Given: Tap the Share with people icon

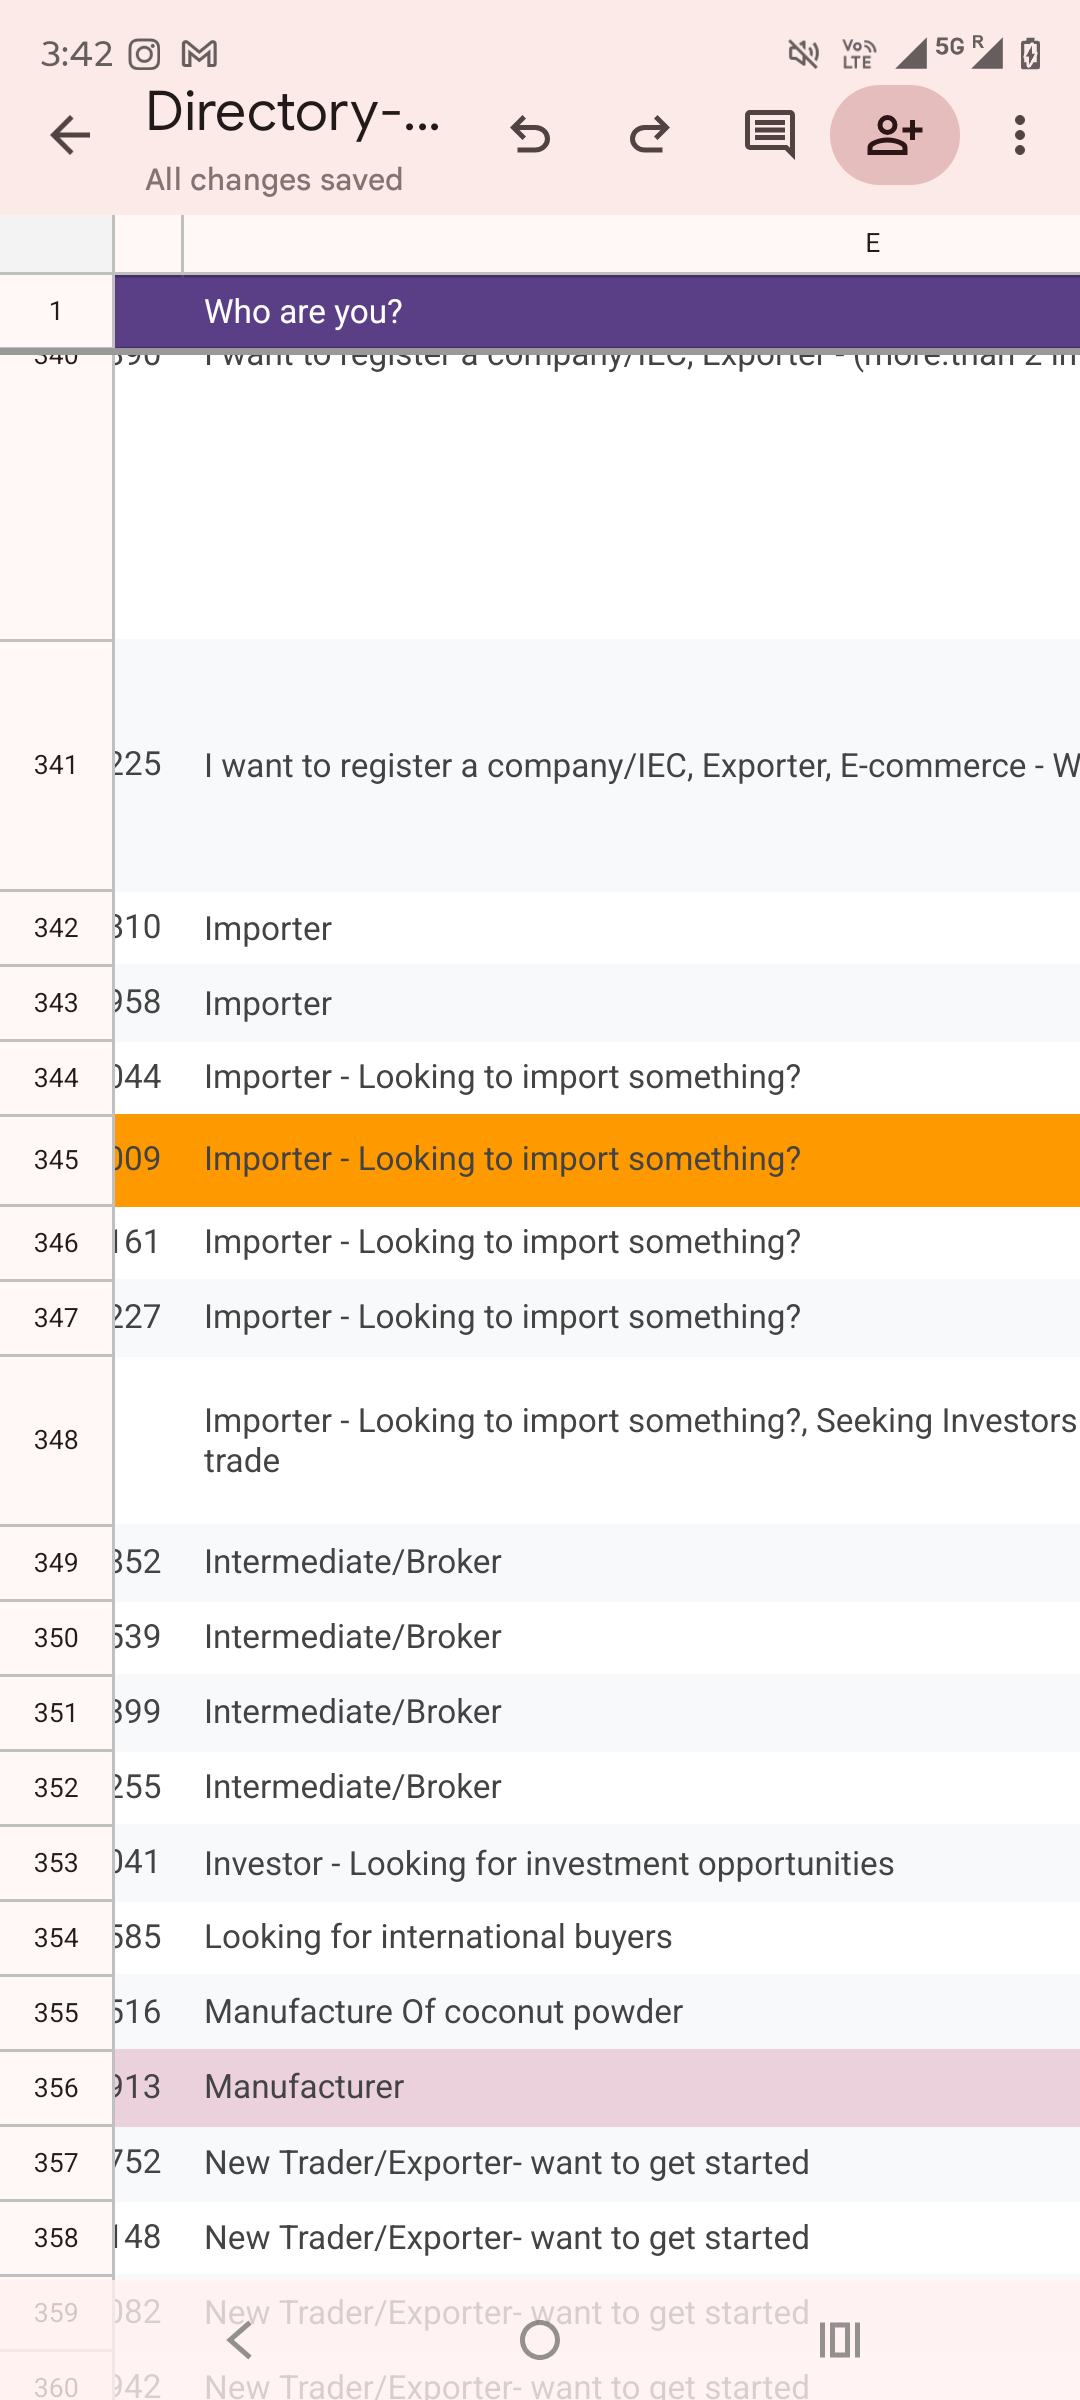Looking at the screenshot, I should pos(895,135).
